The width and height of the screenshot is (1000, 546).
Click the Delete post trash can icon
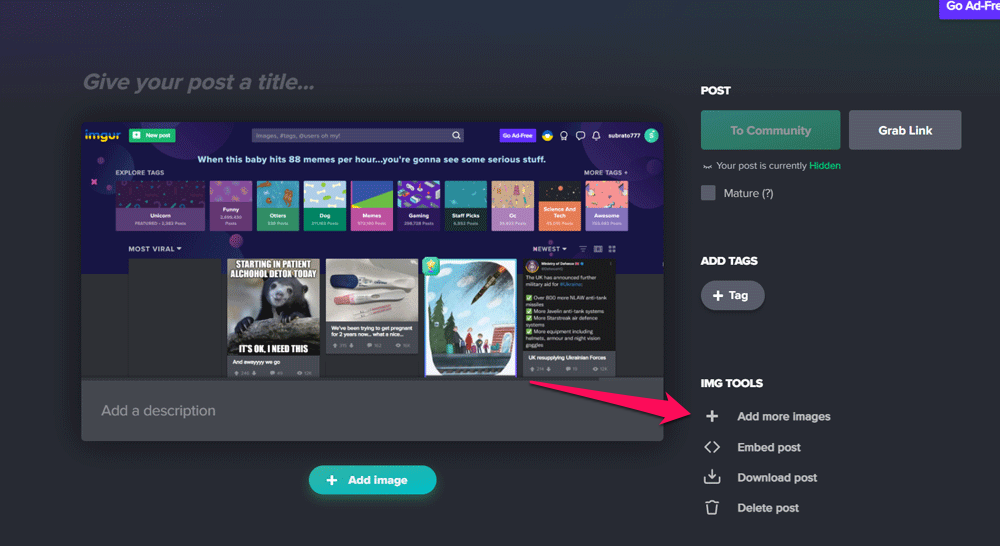[712, 508]
